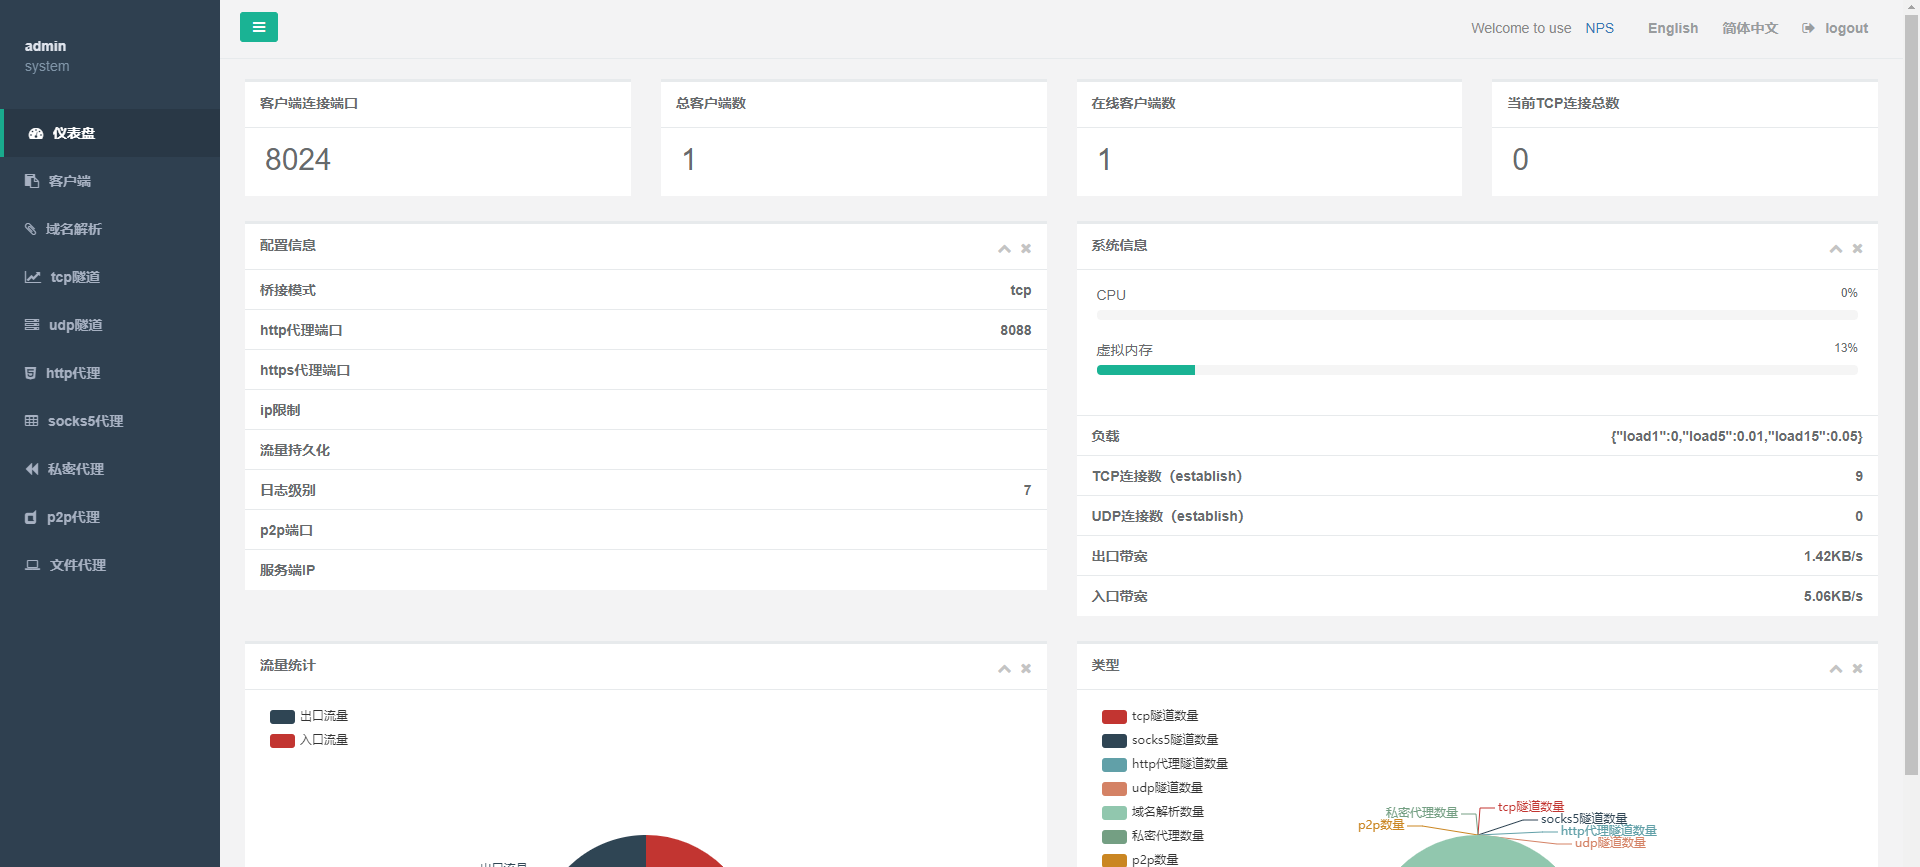Click the sign-out icon next to logout
This screenshot has width=1920, height=867.
pyautogui.click(x=1808, y=28)
